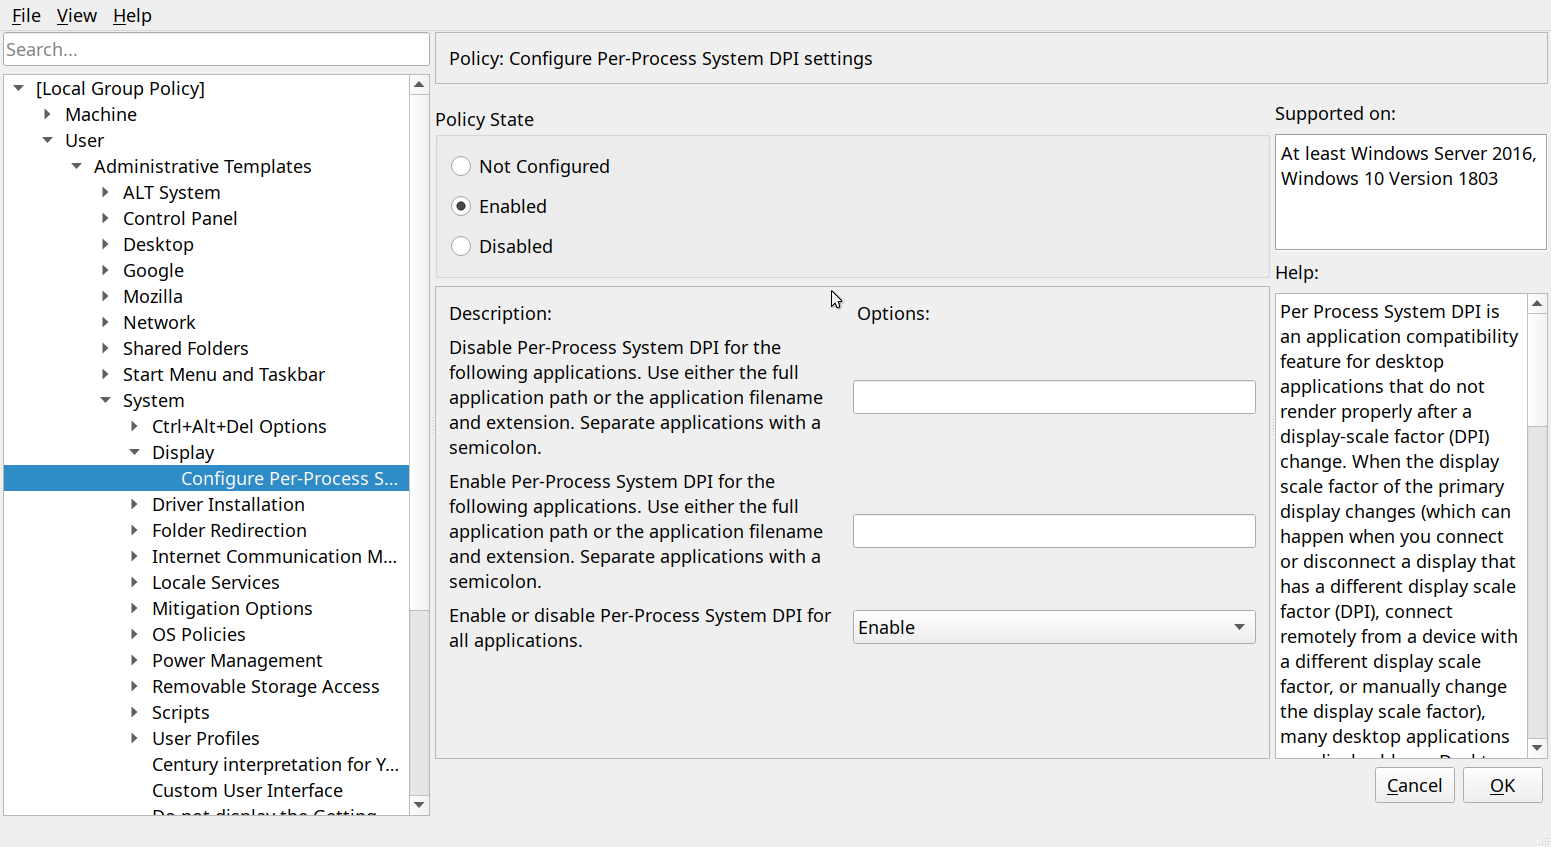Image resolution: width=1551 pixels, height=847 pixels.
Task: Open the Enable/Disable for all applications dropdown
Action: [x=1054, y=627]
